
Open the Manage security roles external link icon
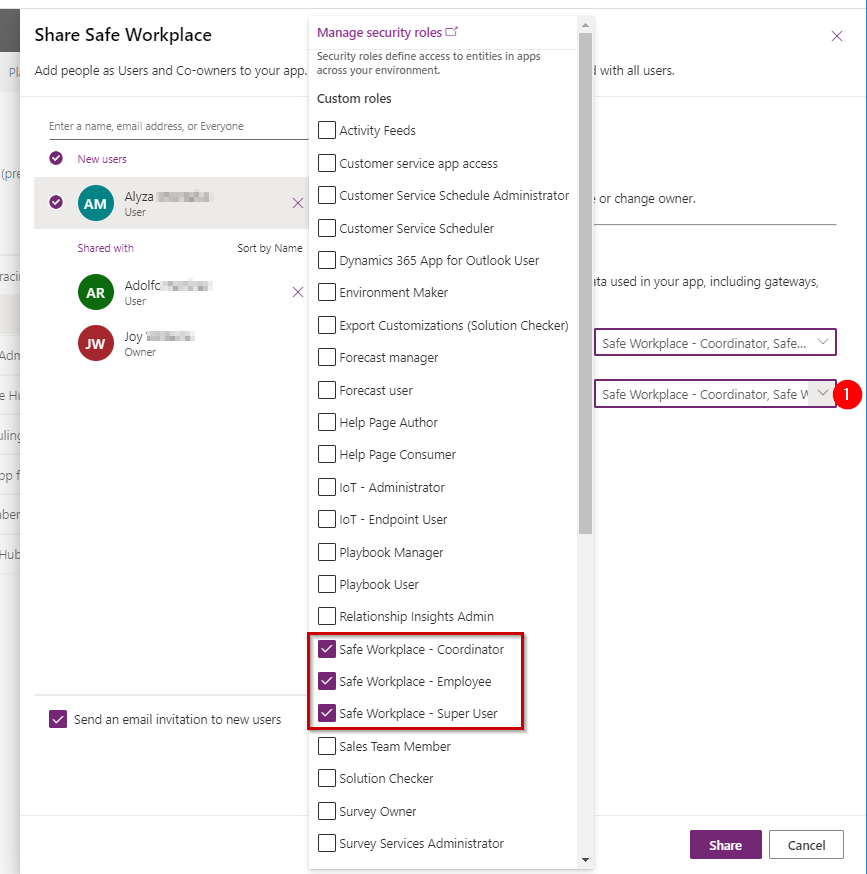click(452, 32)
